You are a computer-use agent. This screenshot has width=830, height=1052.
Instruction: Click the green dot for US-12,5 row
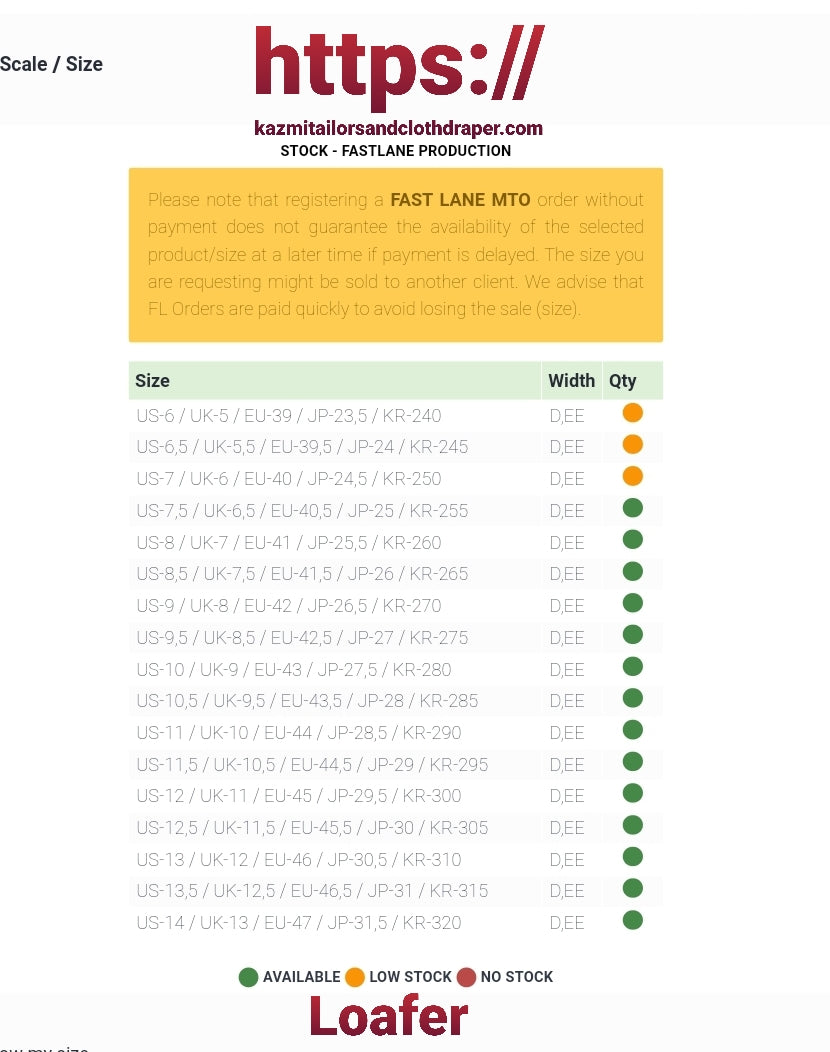pyautogui.click(x=632, y=825)
